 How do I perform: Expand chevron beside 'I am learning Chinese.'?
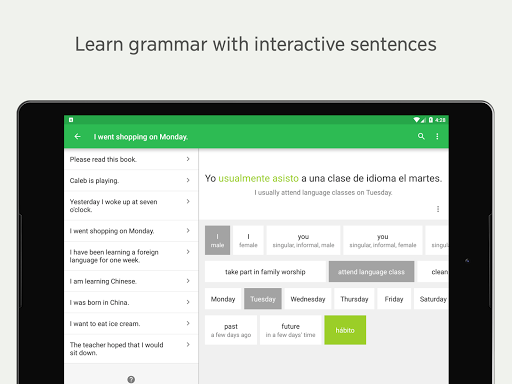tap(188, 281)
